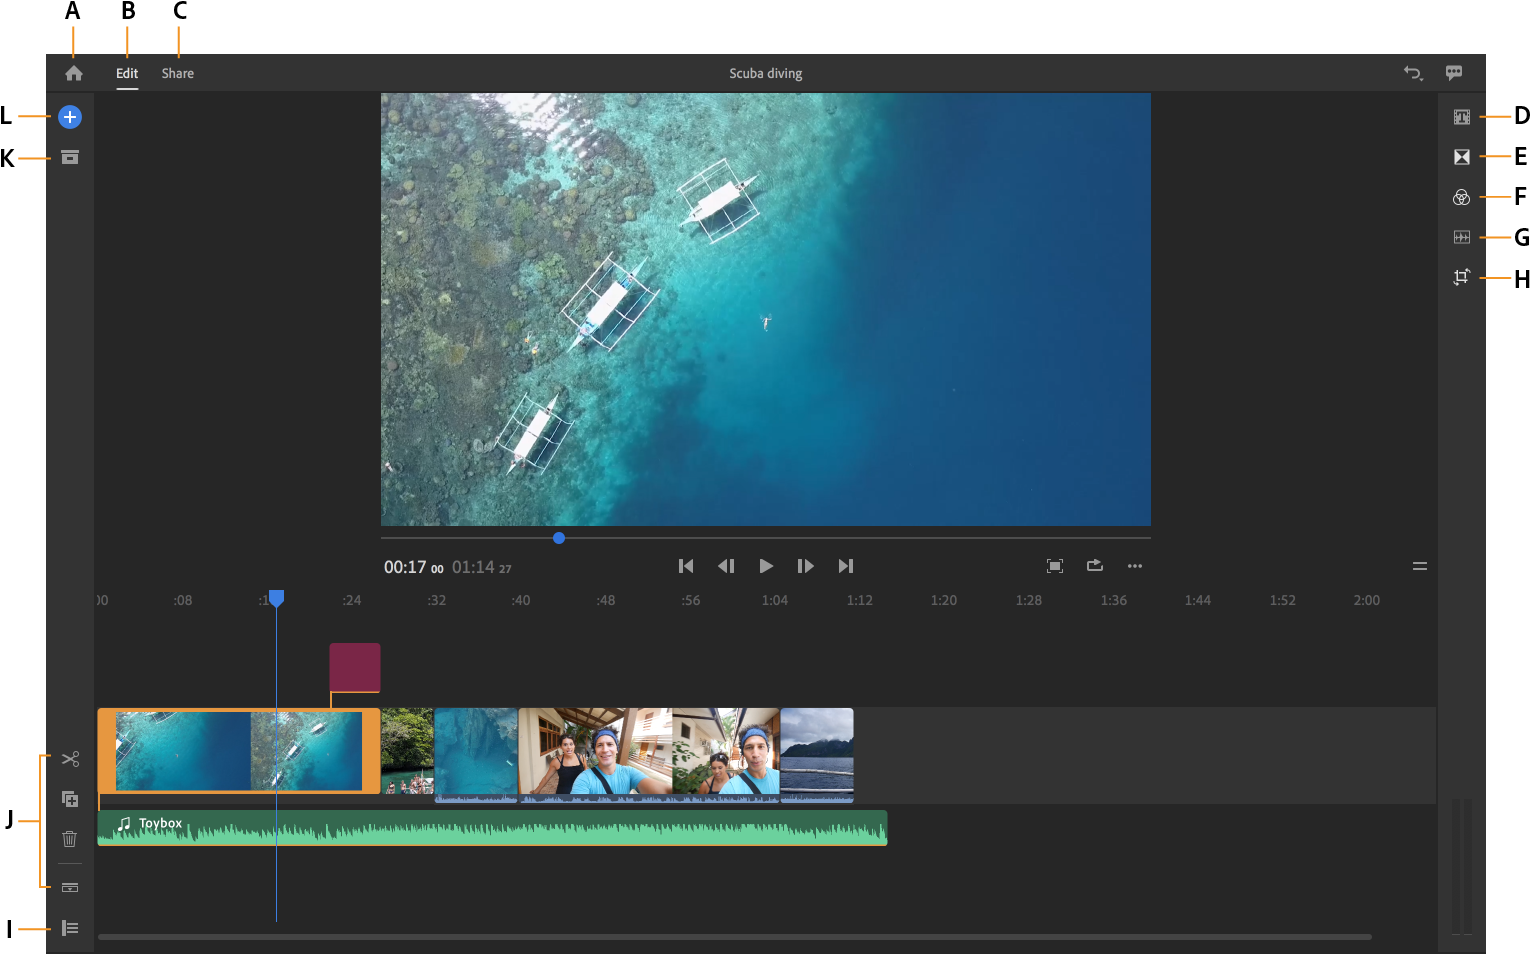1530x954 pixels.
Task: Open the Transitions panel
Action: click(x=1461, y=157)
